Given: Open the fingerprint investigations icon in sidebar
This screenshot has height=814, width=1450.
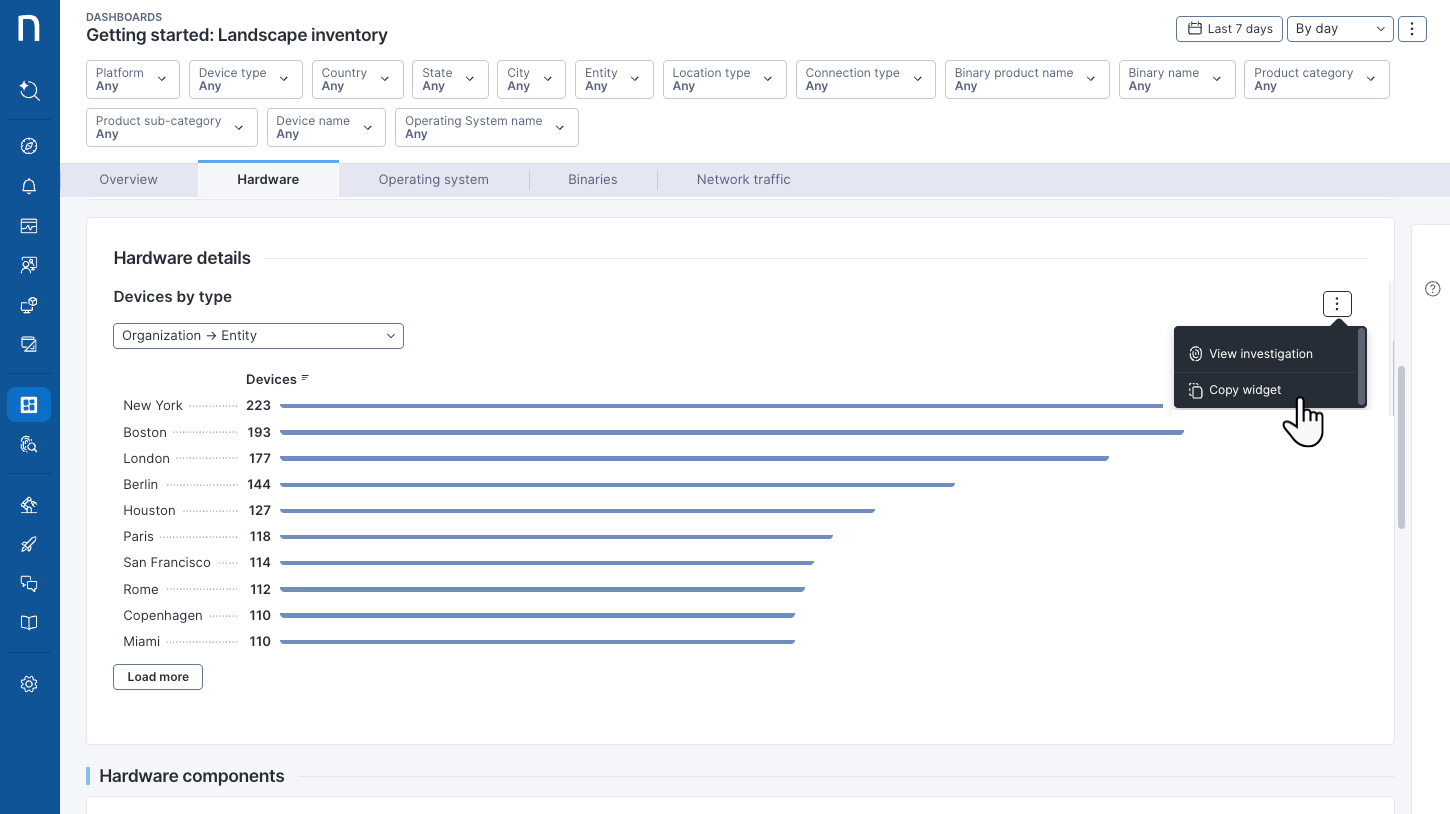Looking at the screenshot, I should 29,445.
